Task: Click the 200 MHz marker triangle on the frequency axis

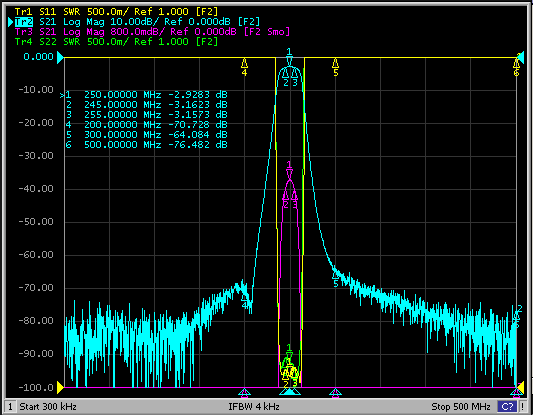Action: [244, 393]
